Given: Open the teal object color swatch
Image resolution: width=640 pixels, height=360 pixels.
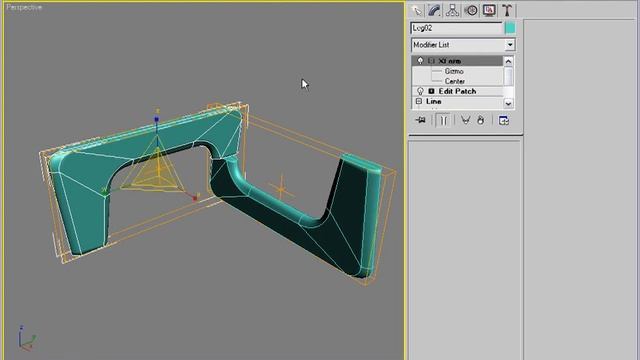Looking at the screenshot, I should tap(510, 28).
